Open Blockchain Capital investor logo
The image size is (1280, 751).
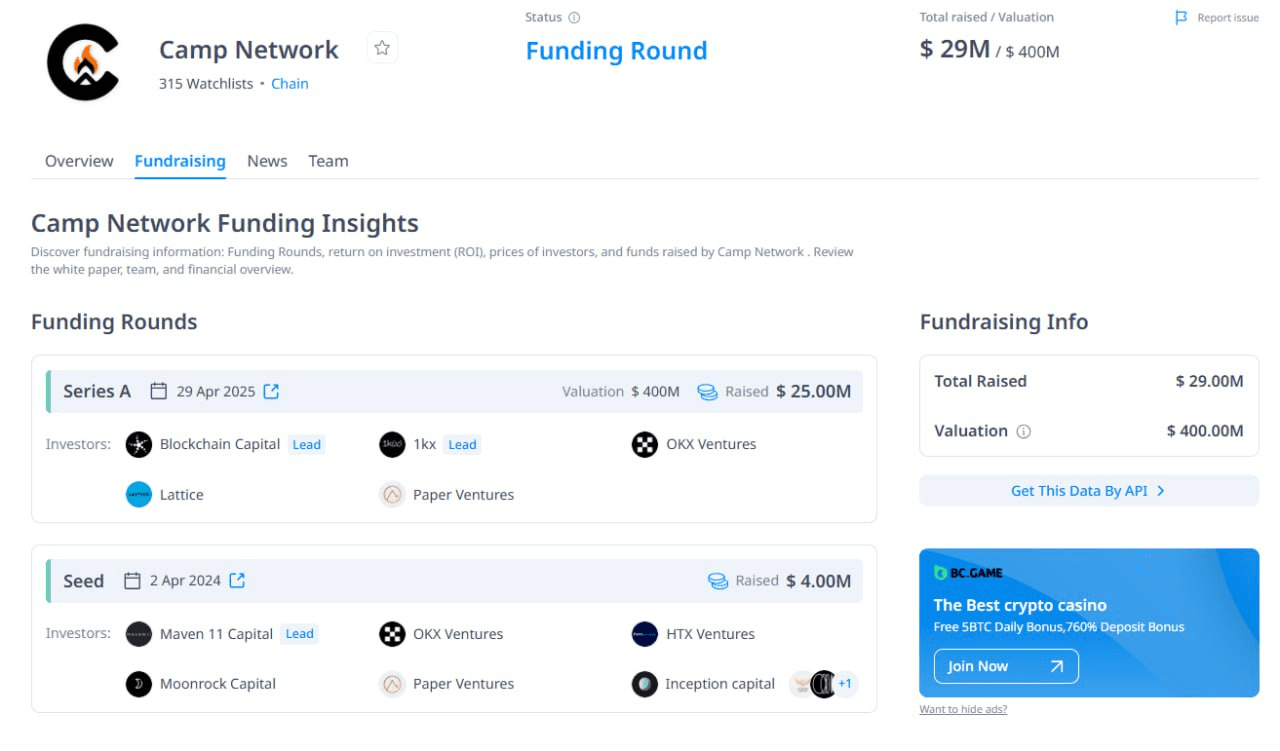click(x=139, y=444)
